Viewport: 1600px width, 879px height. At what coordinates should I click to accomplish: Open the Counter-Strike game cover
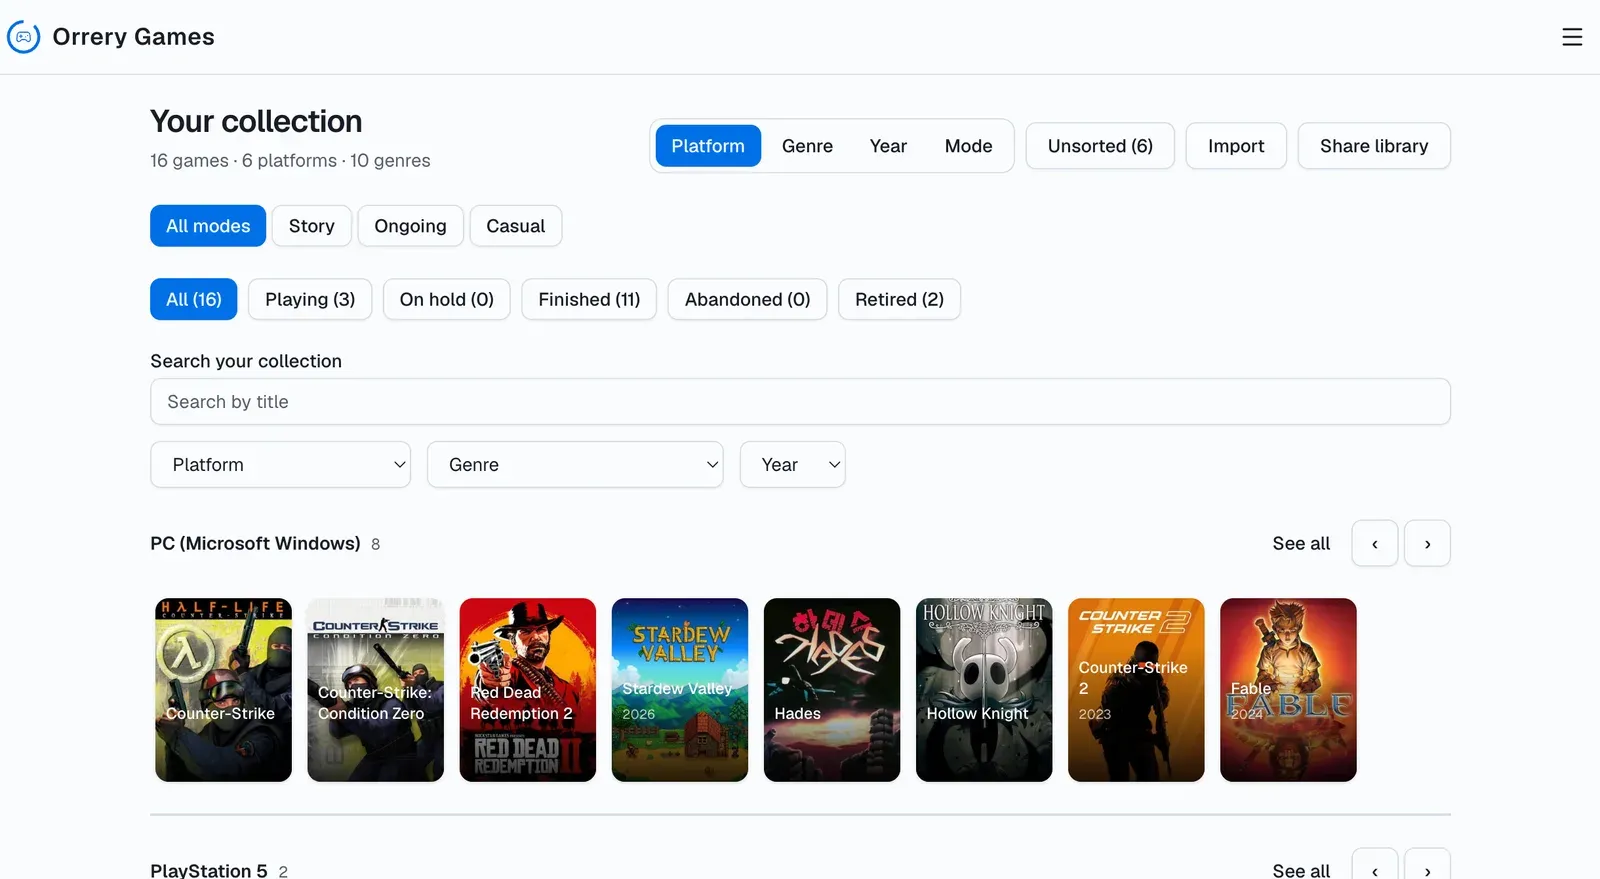coord(223,690)
